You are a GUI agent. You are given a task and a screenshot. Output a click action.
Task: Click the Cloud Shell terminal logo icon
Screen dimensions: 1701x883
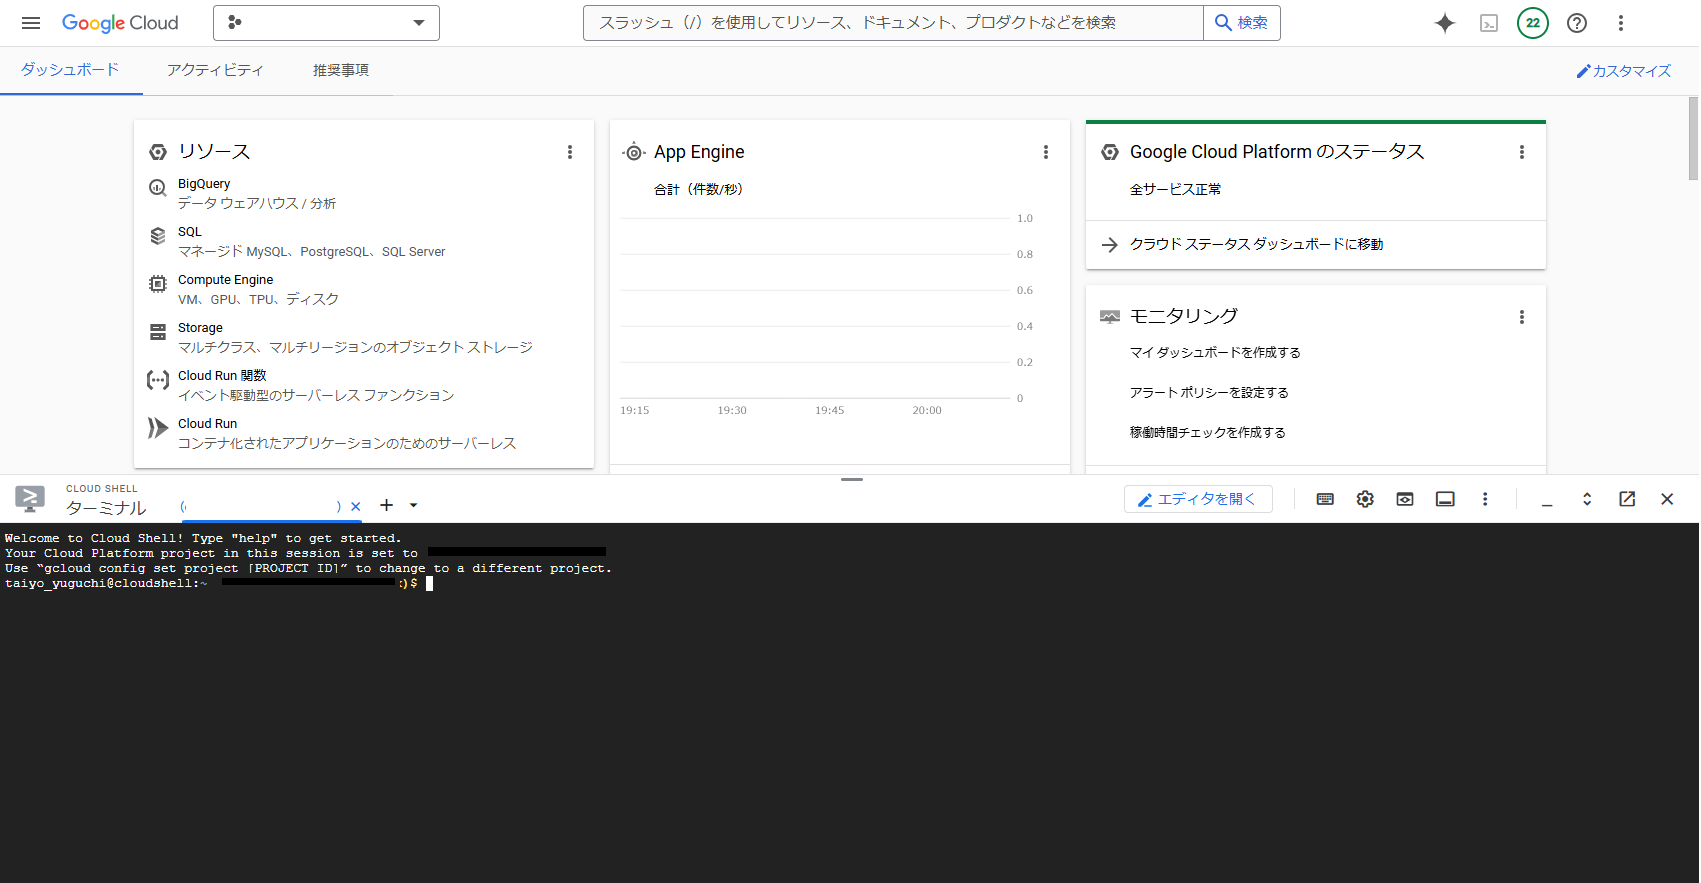pyautogui.click(x=30, y=498)
